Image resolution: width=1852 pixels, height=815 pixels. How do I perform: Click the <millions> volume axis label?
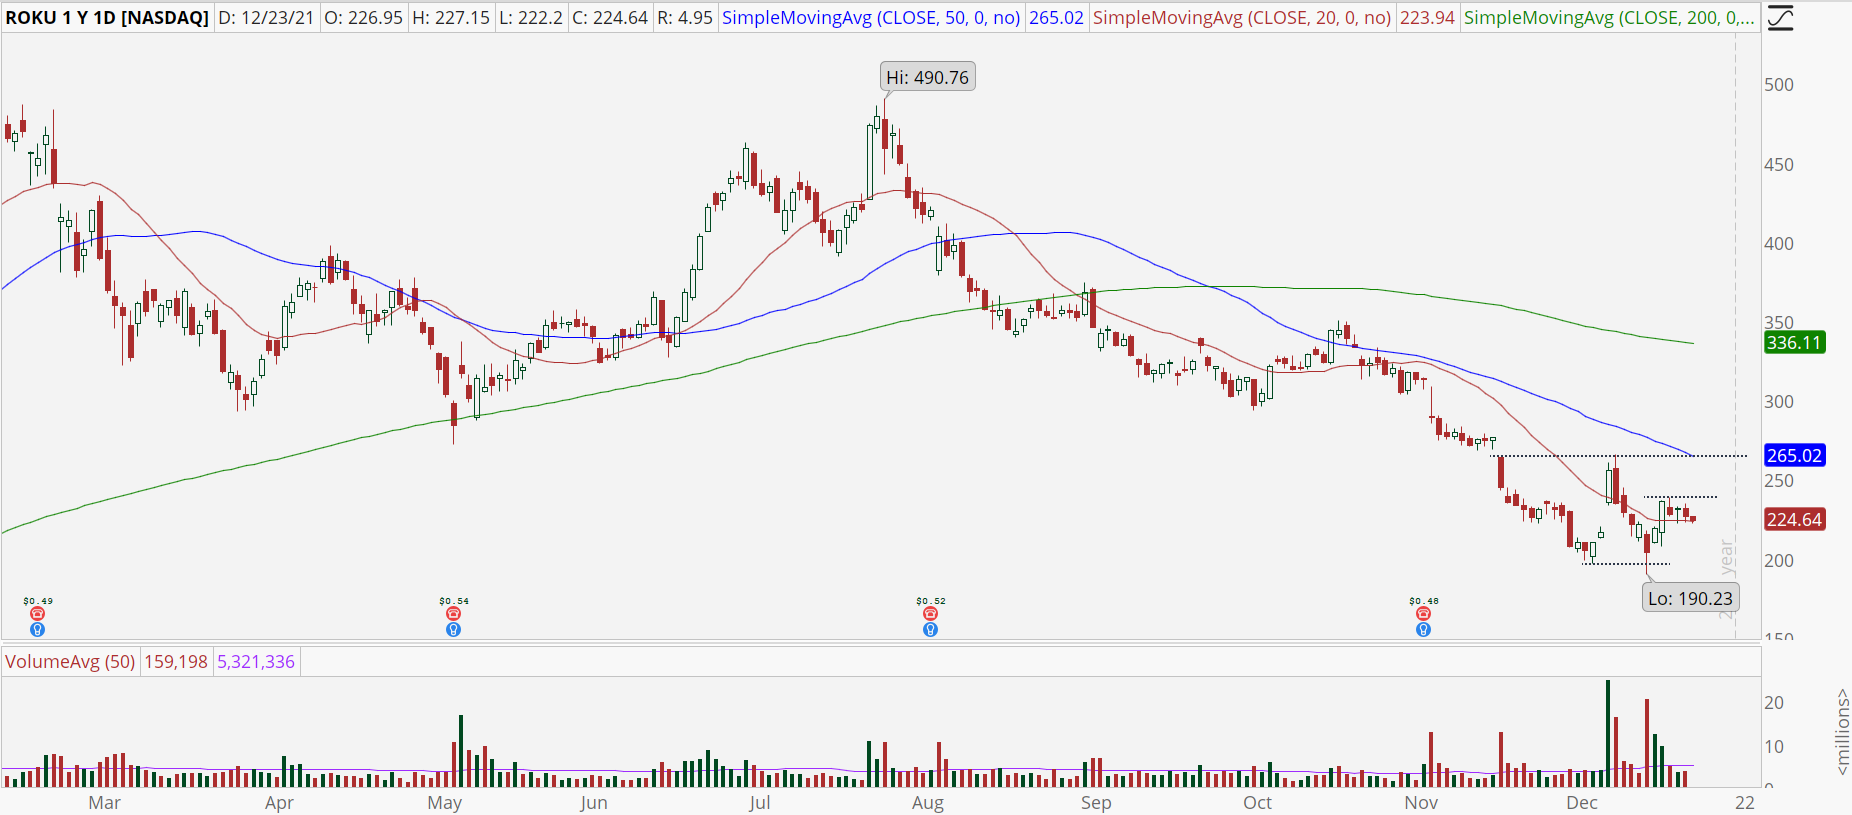[1841, 731]
